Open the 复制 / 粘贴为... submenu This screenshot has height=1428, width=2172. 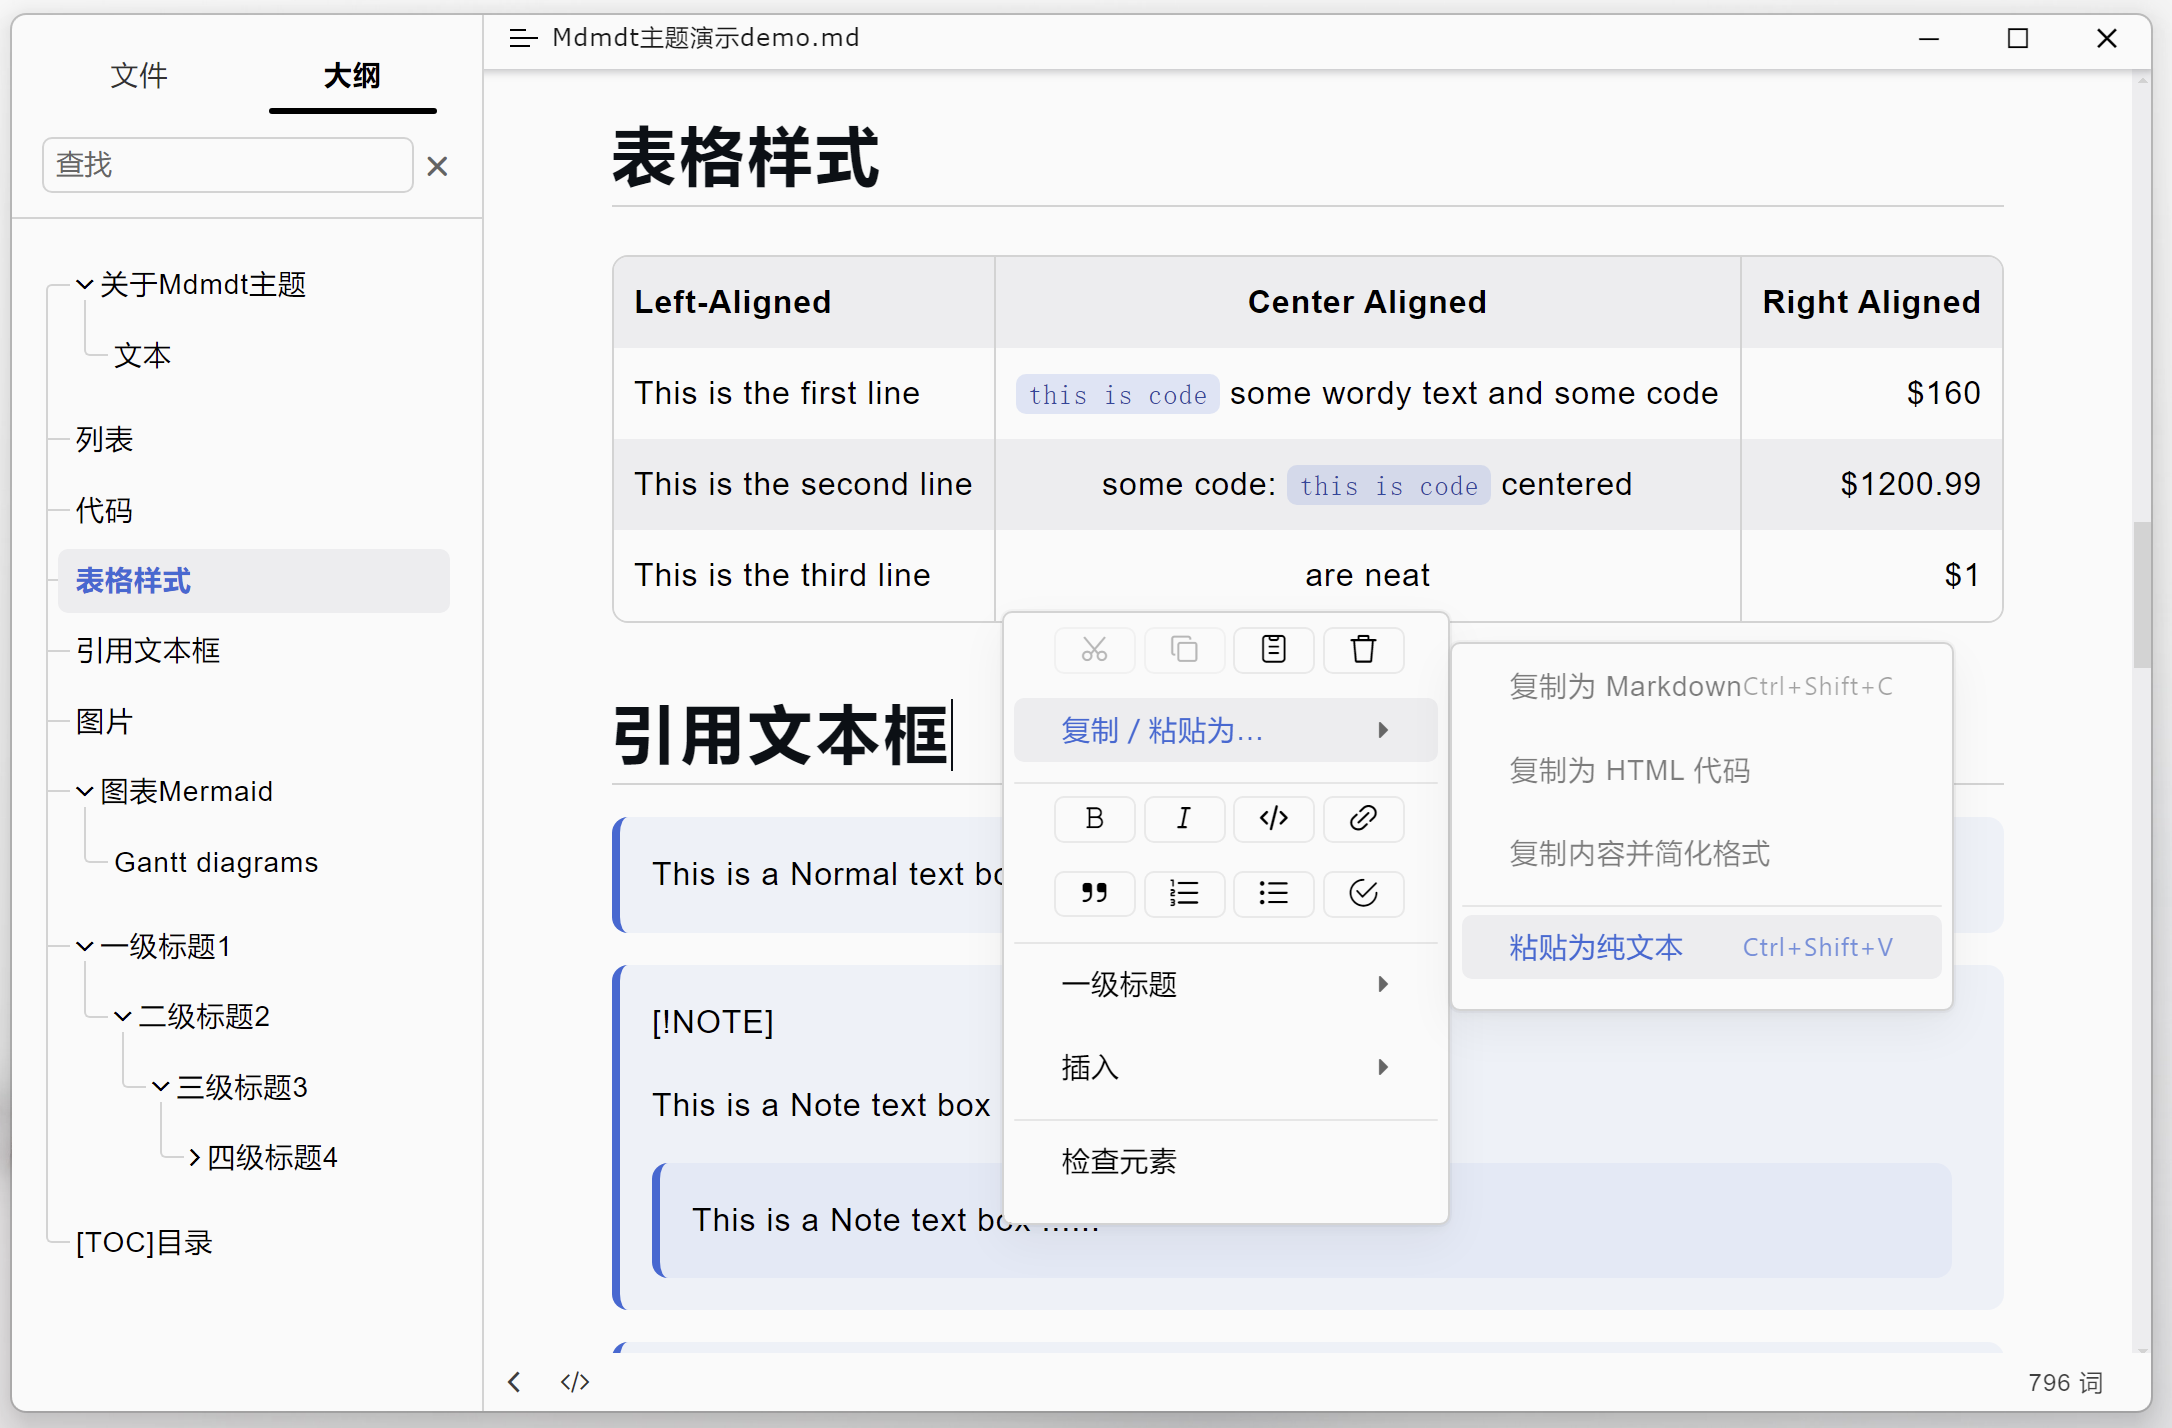pyautogui.click(x=1225, y=730)
